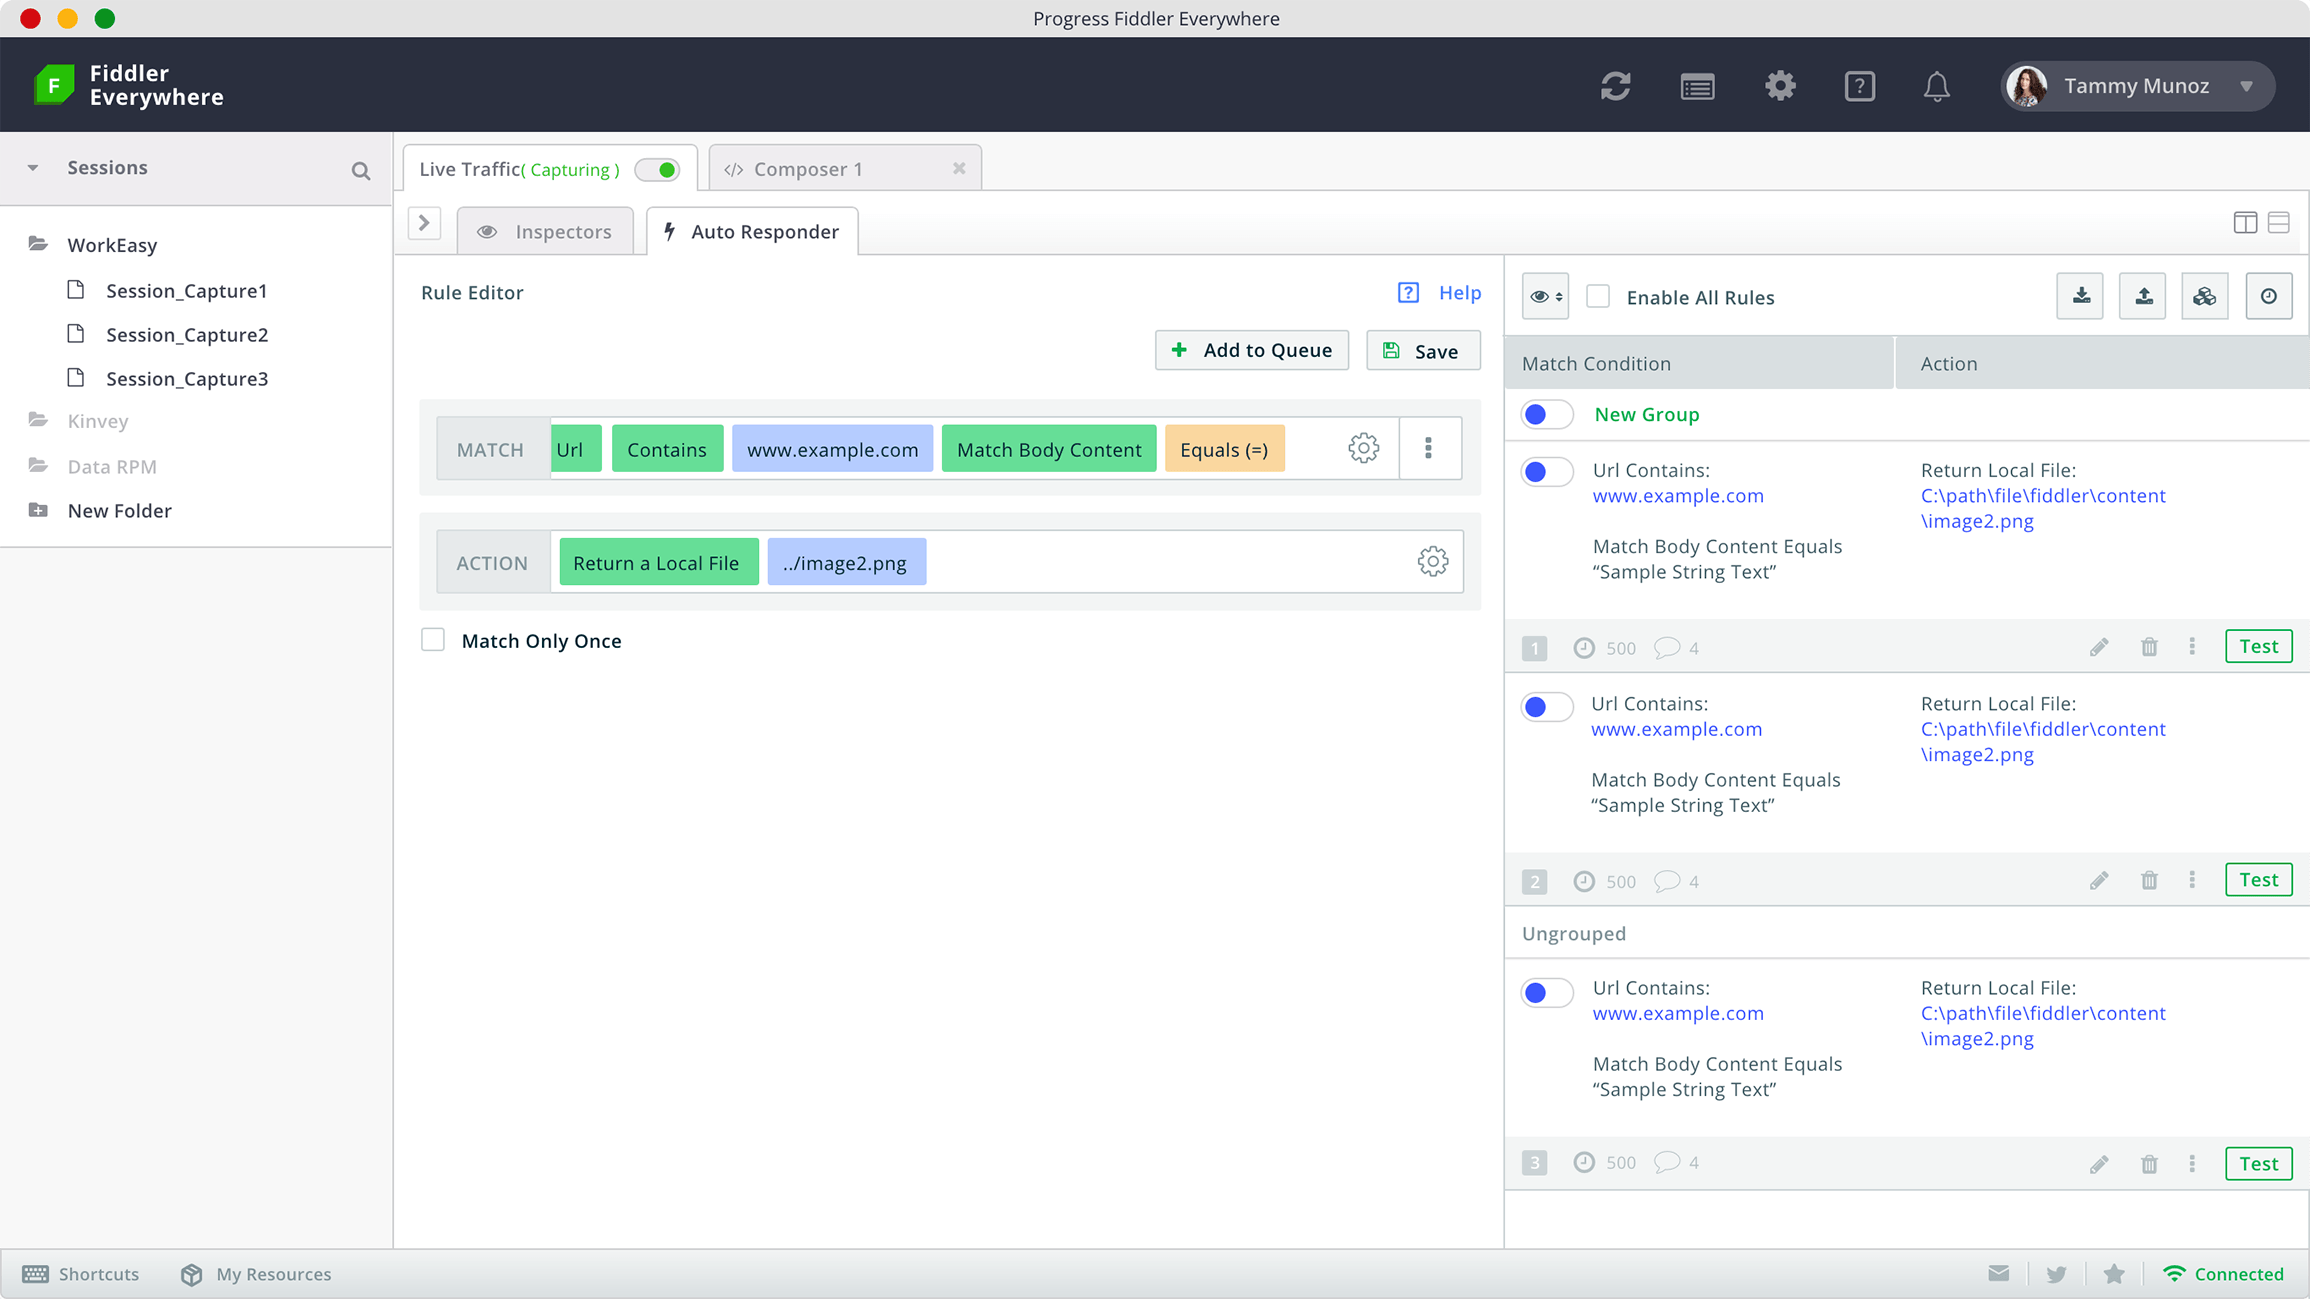Click the share rules cloud icon

pyautogui.click(x=2205, y=296)
